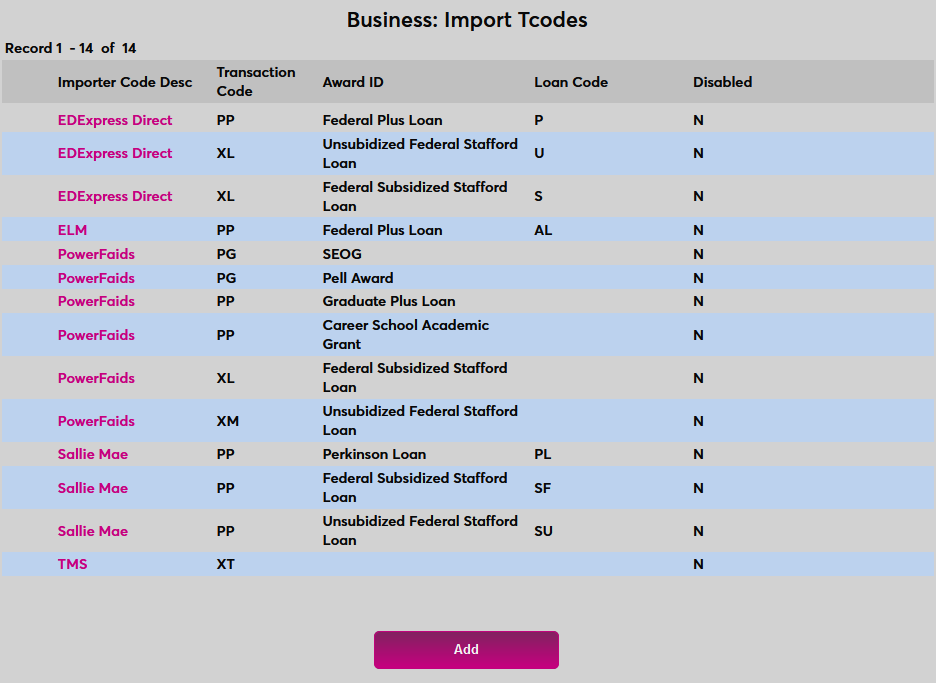
Task: Open EDExpress Direct link with loan code S
Action: [x=115, y=196]
